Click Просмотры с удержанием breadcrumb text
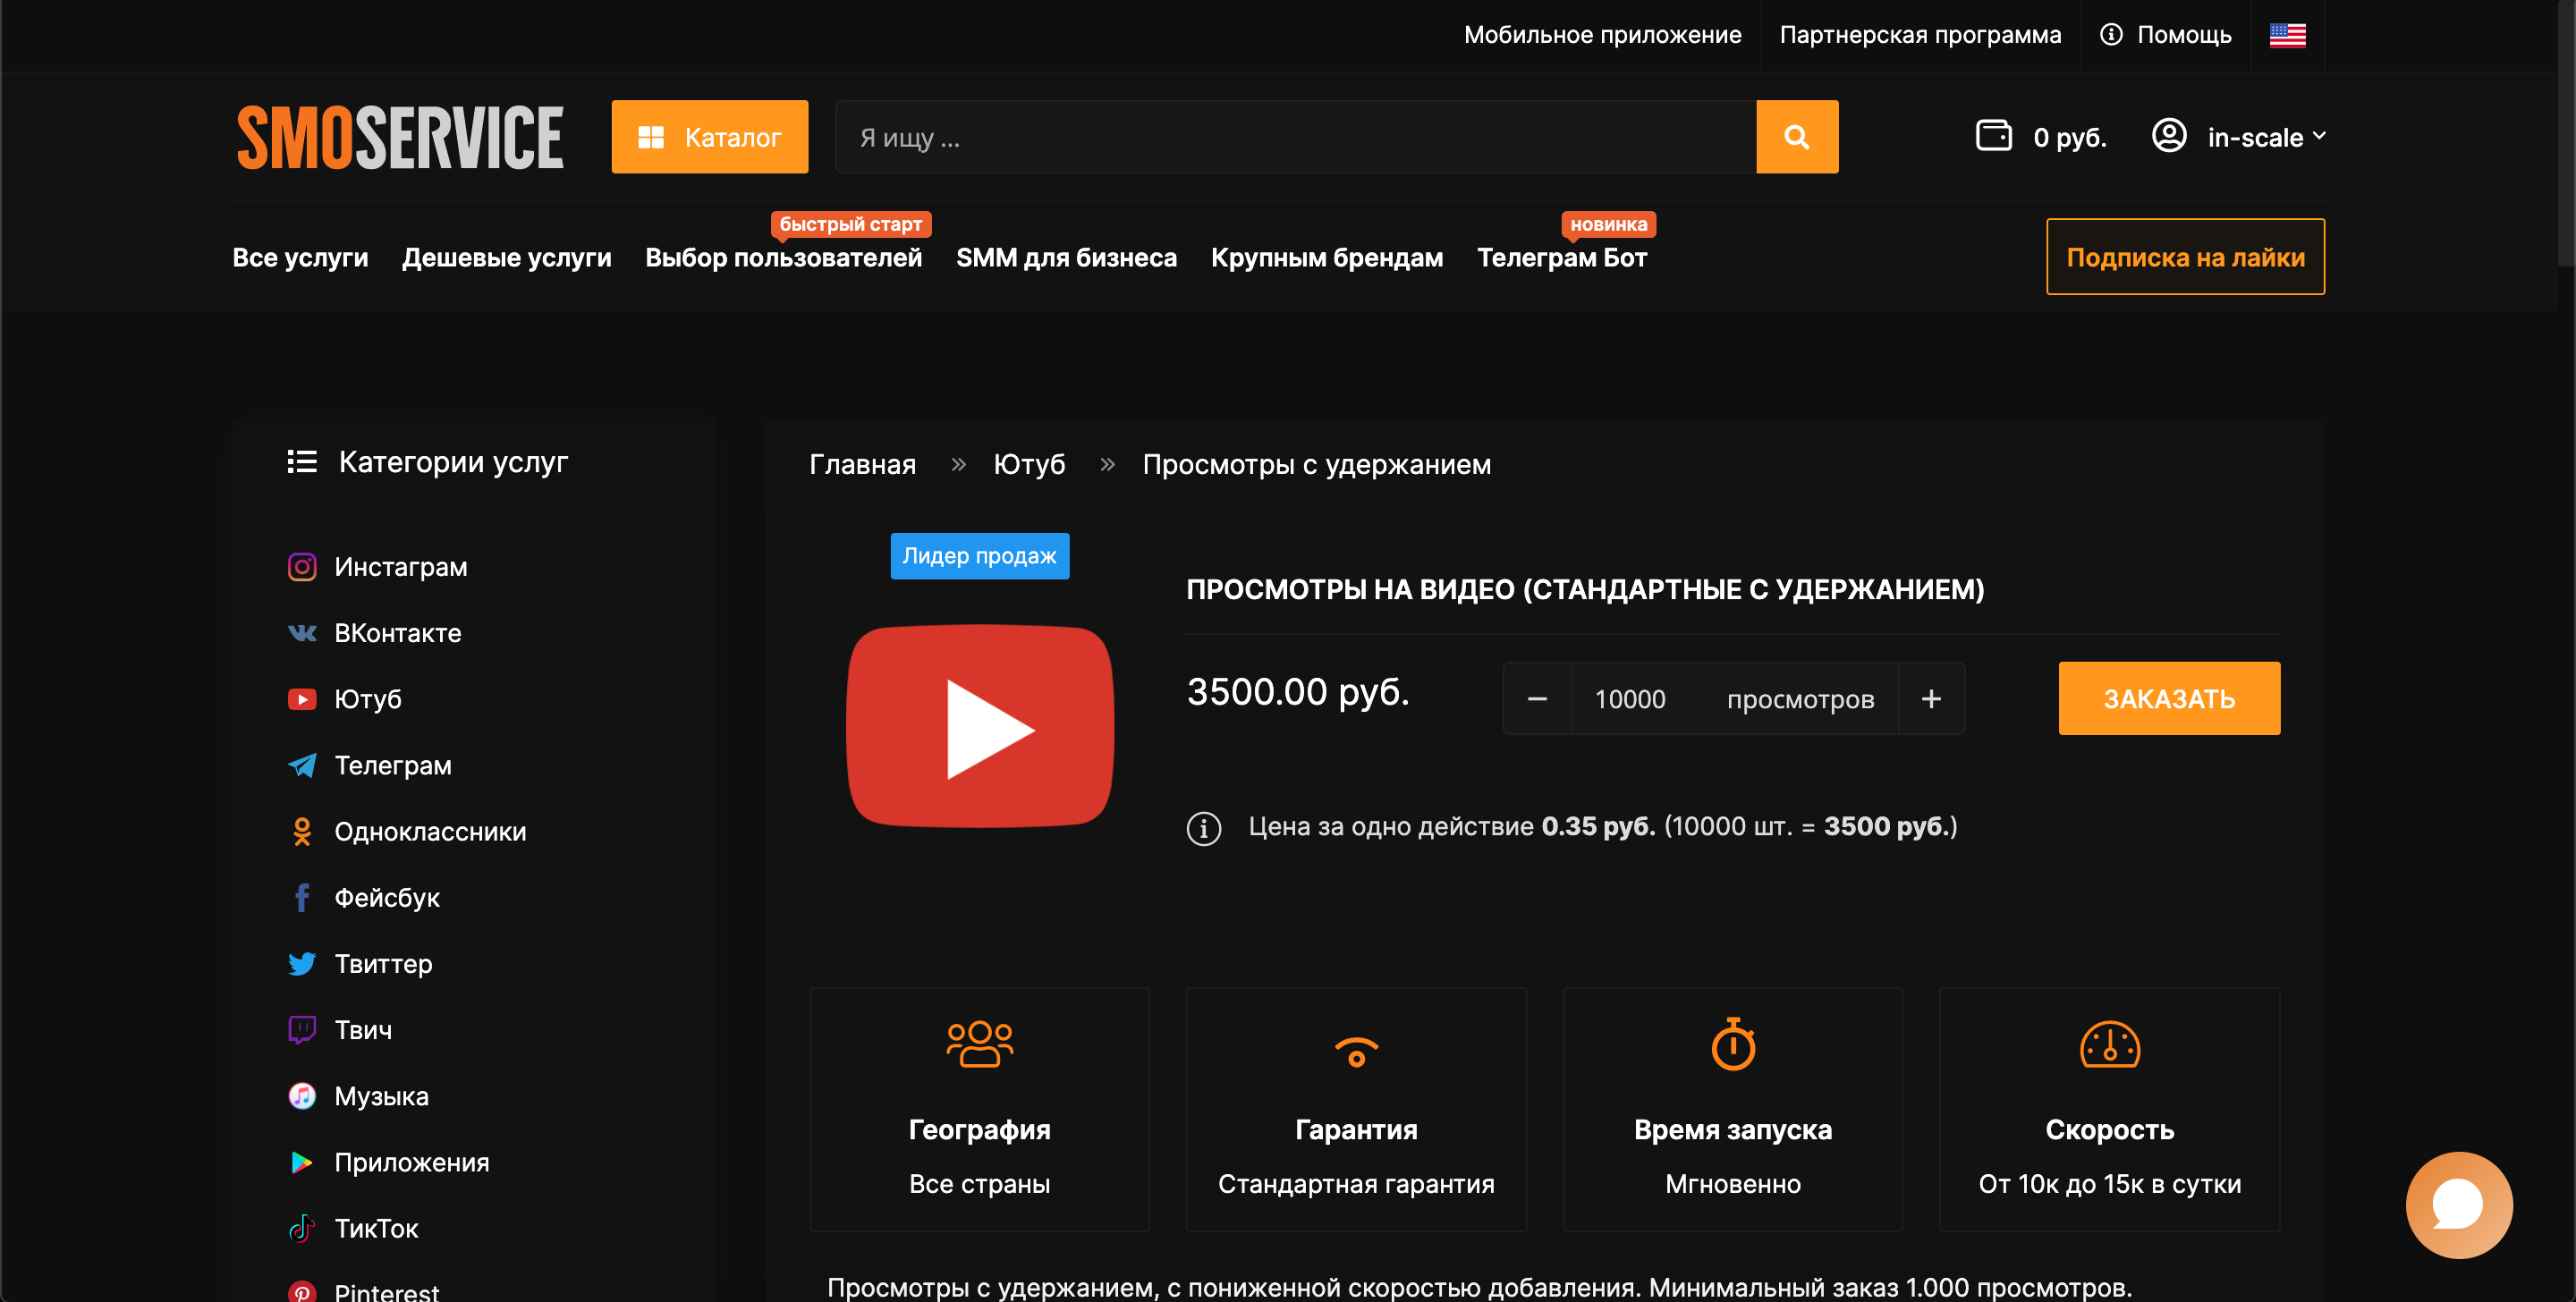Image resolution: width=2576 pixels, height=1302 pixels. pyautogui.click(x=1315, y=464)
